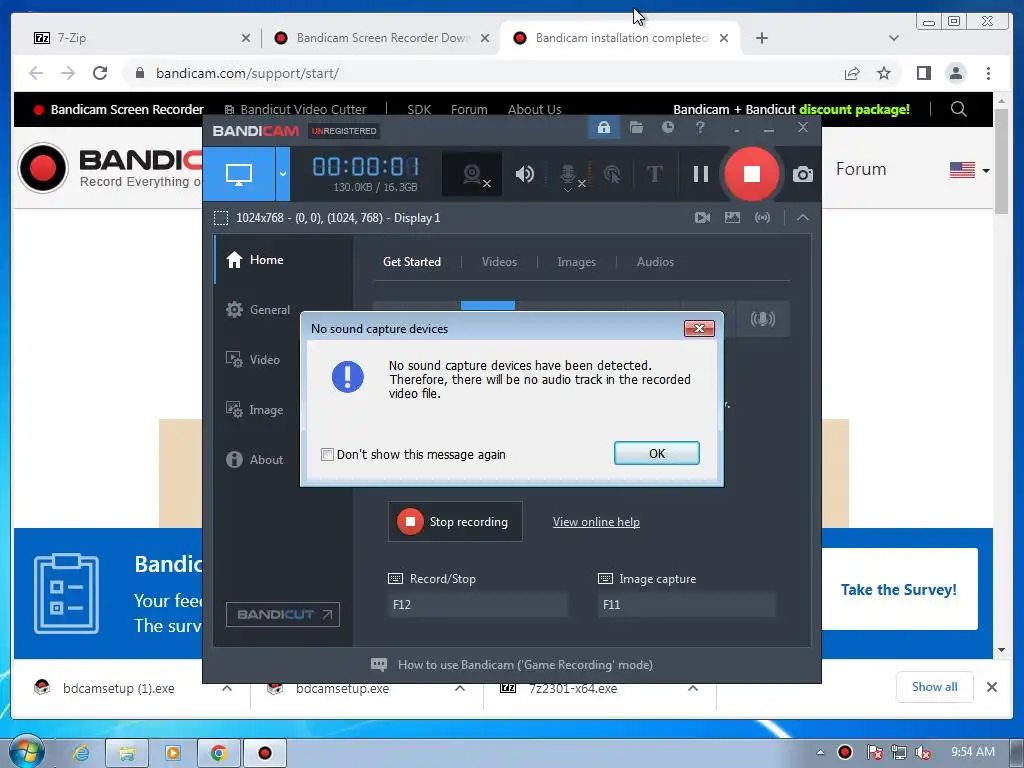Open How to use Bandicam Game Recording tip

click(x=512, y=665)
